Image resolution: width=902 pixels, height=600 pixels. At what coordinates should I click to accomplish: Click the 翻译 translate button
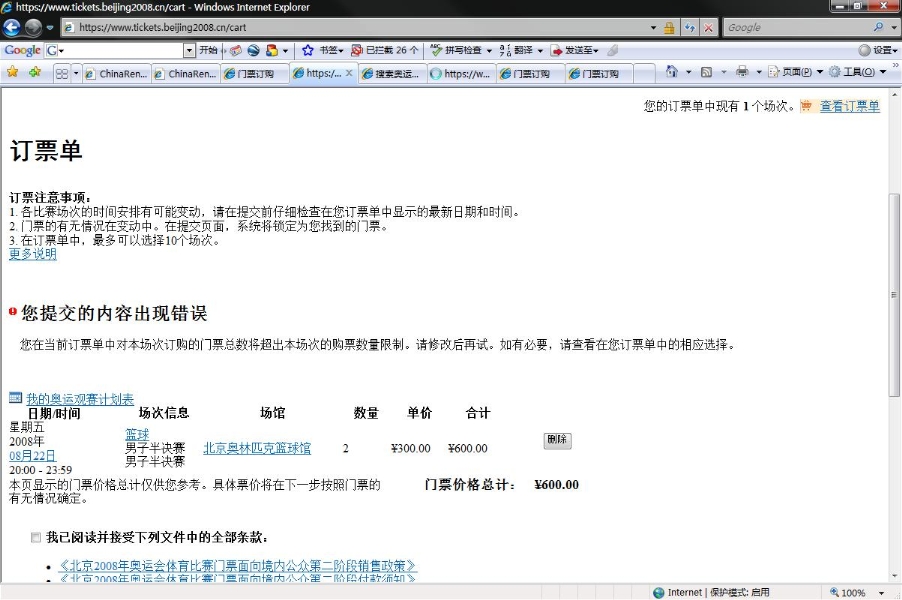516,50
